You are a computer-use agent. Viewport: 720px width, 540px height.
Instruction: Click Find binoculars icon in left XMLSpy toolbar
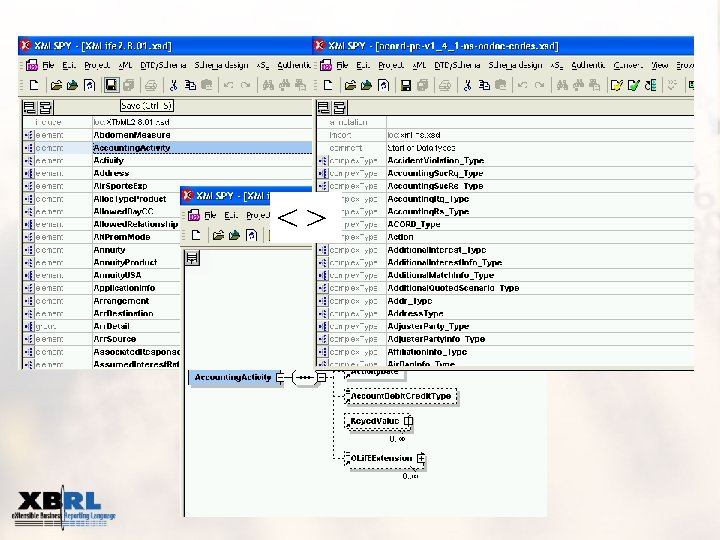(x=268, y=85)
